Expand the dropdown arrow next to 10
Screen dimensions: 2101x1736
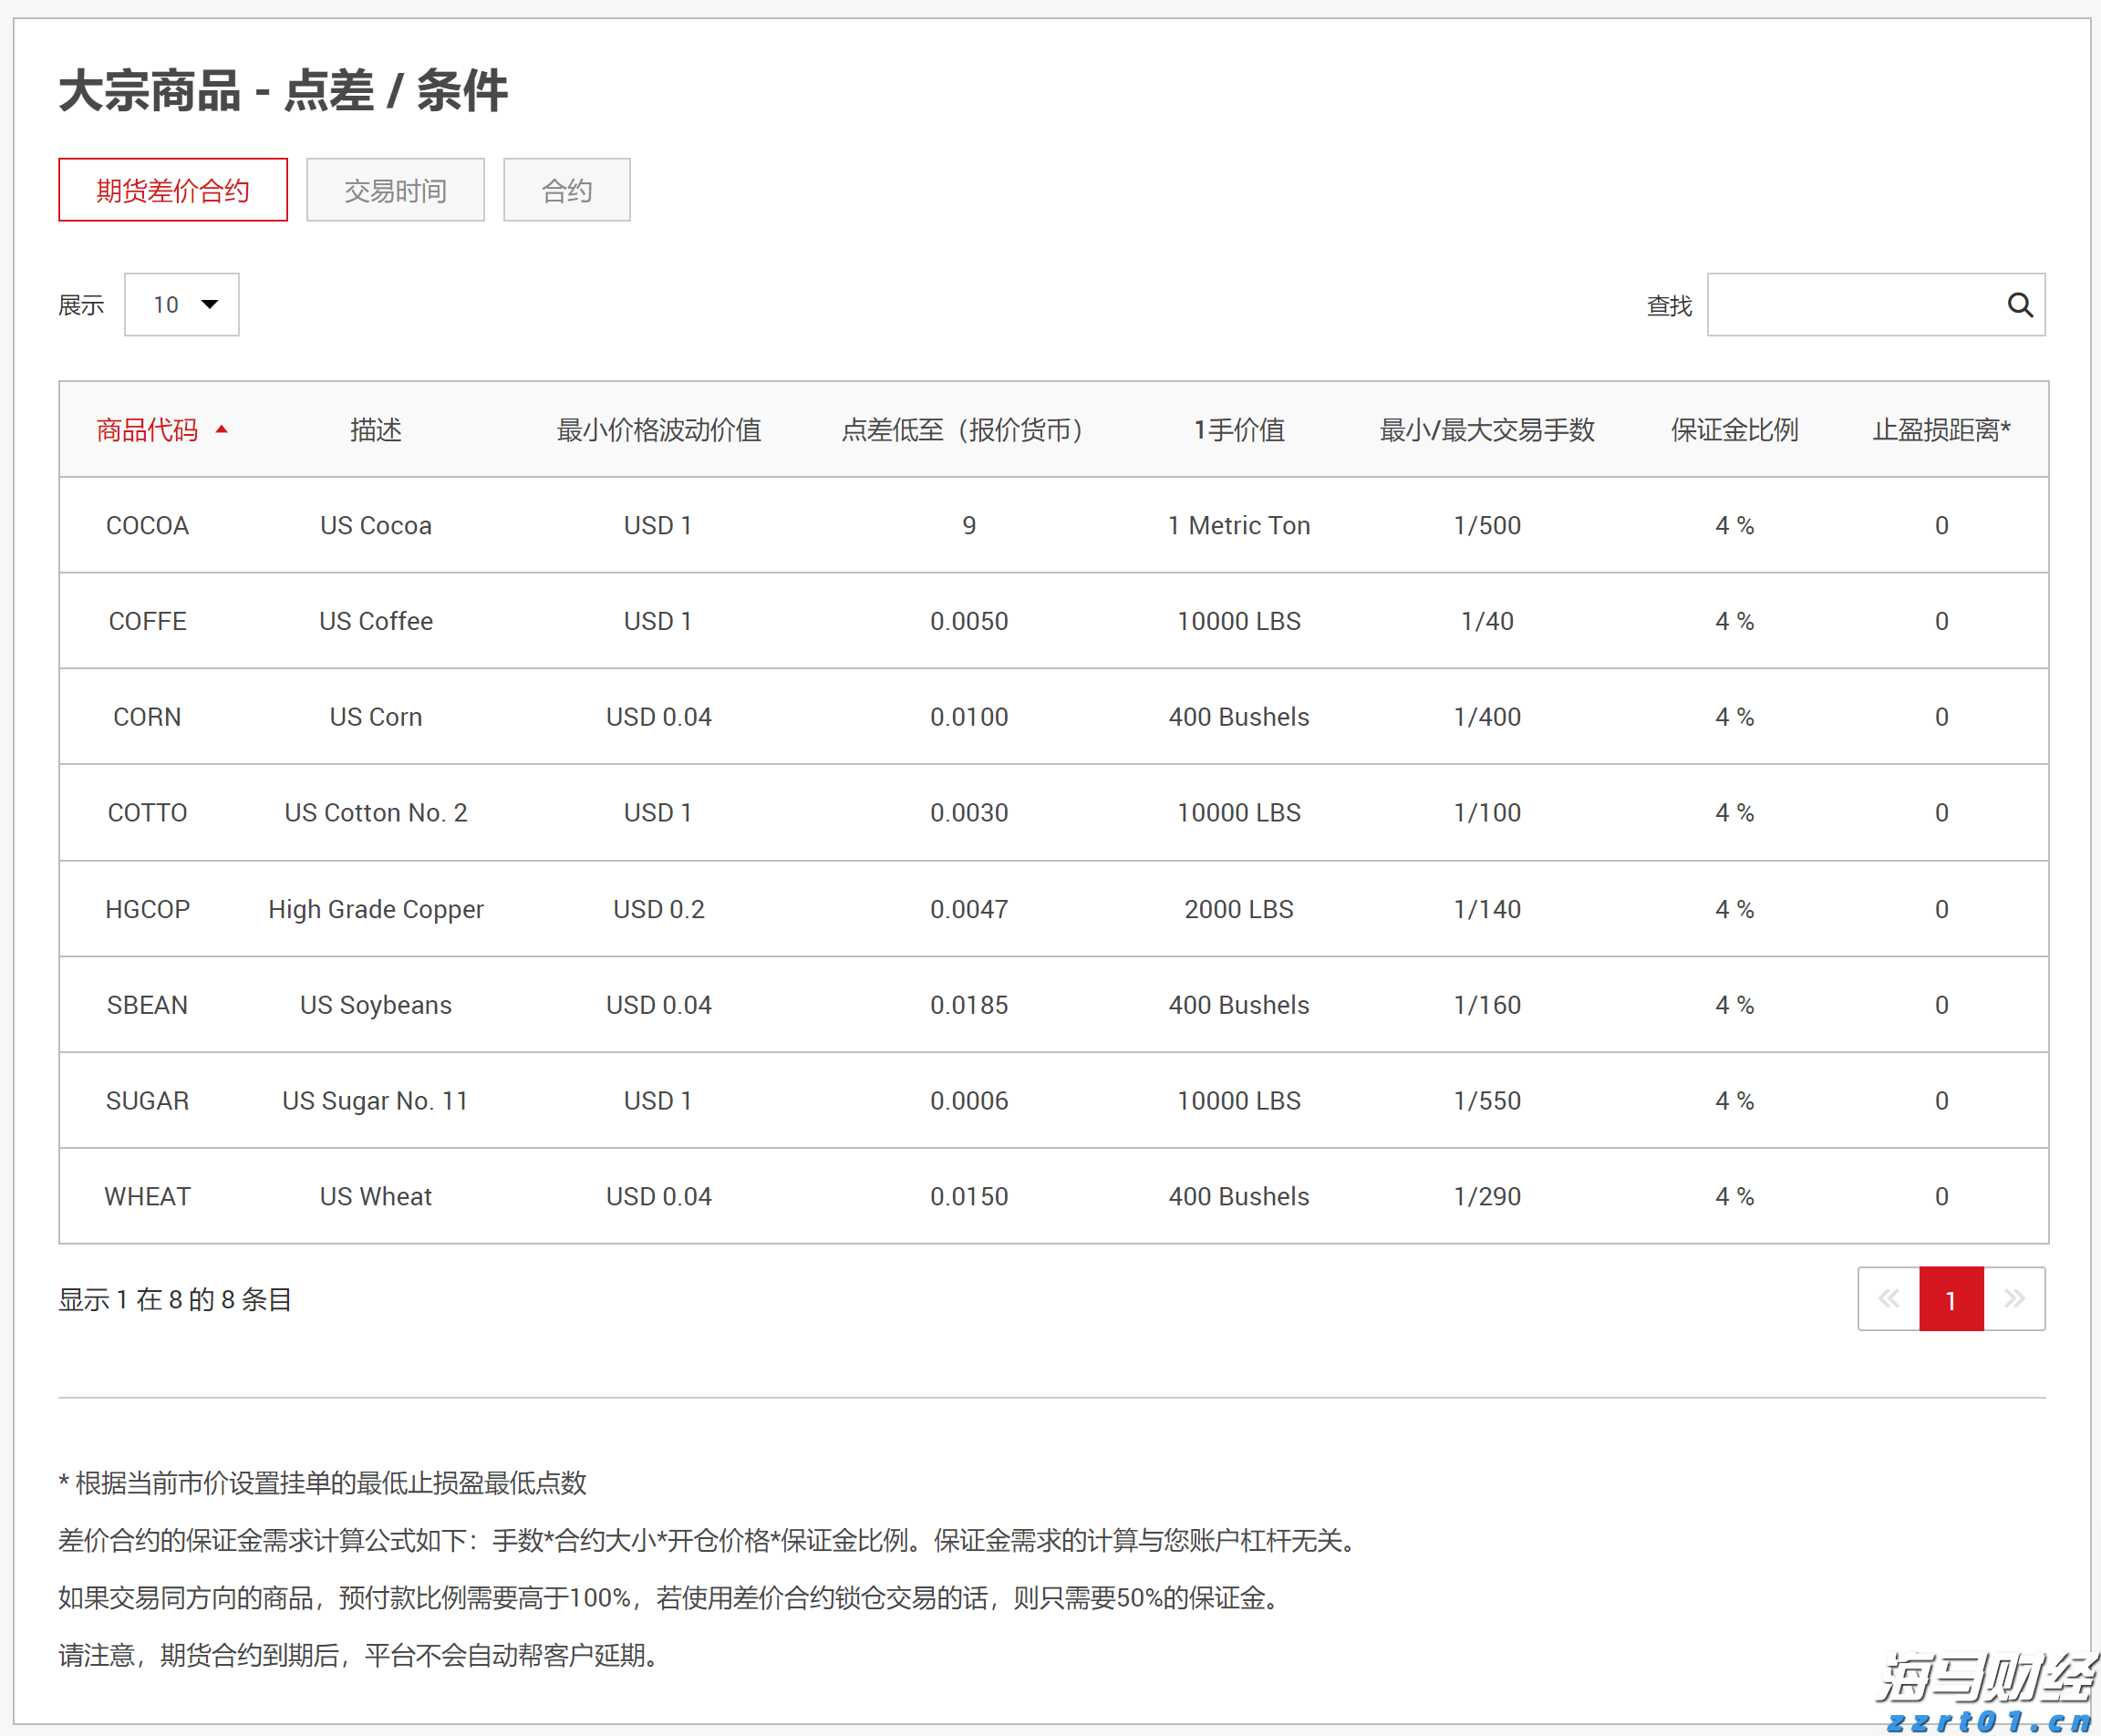[x=210, y=304]
